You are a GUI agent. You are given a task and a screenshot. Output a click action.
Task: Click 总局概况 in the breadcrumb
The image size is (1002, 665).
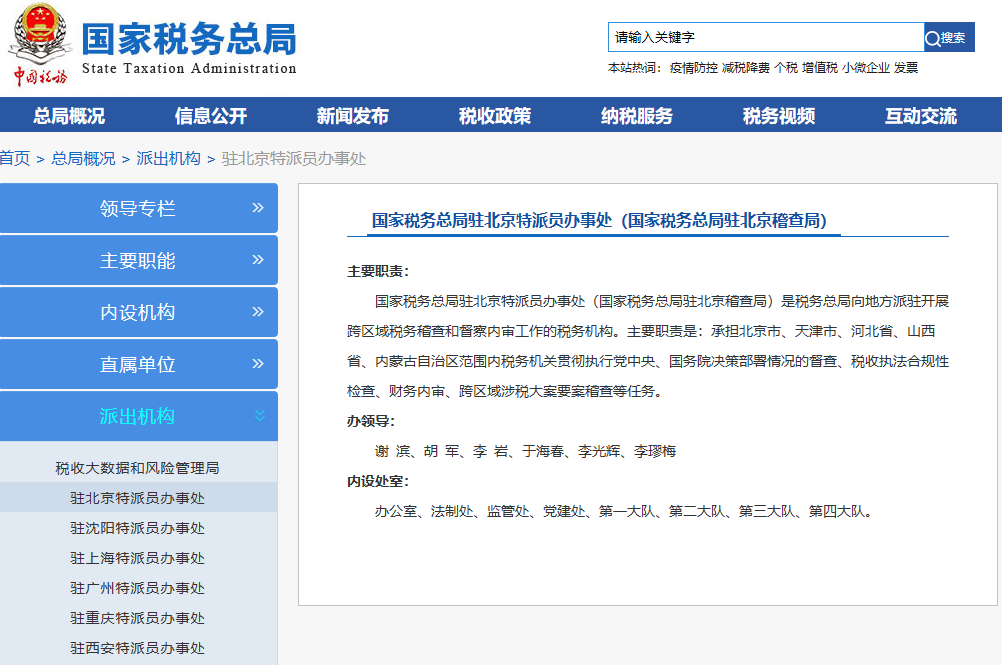click(x=83, y=158)
